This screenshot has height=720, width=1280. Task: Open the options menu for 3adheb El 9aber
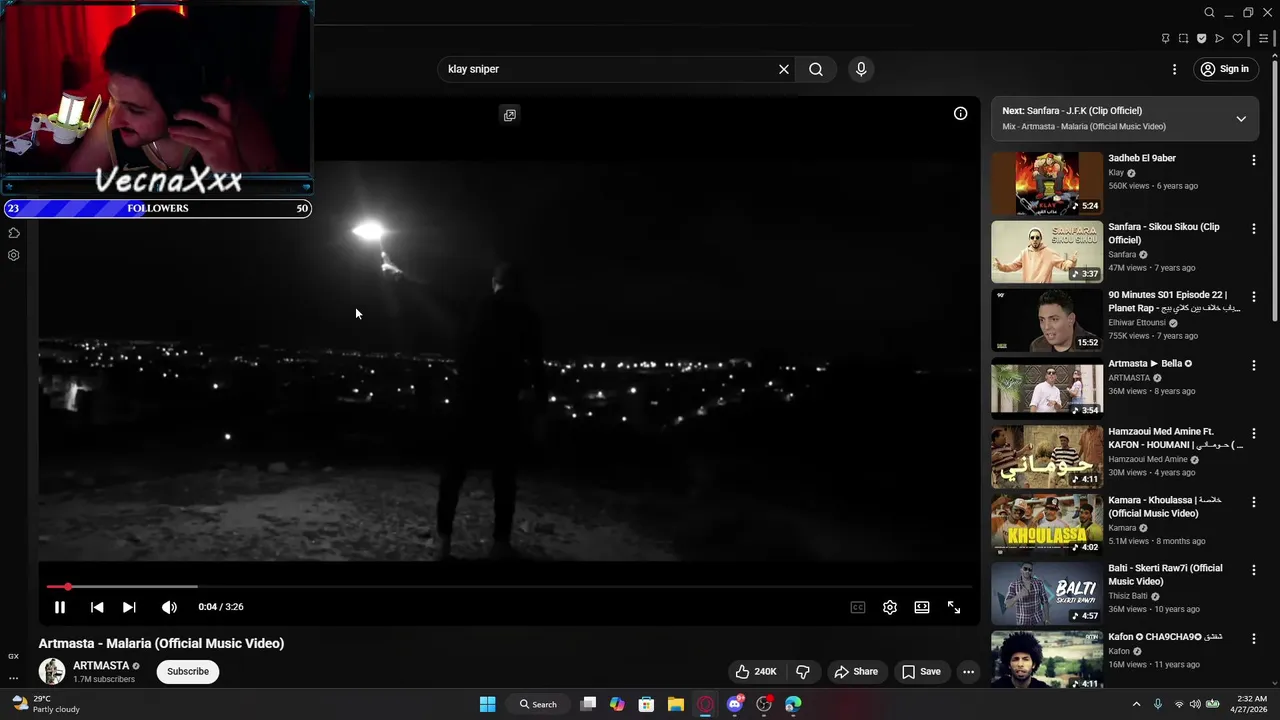point(1254,160)
